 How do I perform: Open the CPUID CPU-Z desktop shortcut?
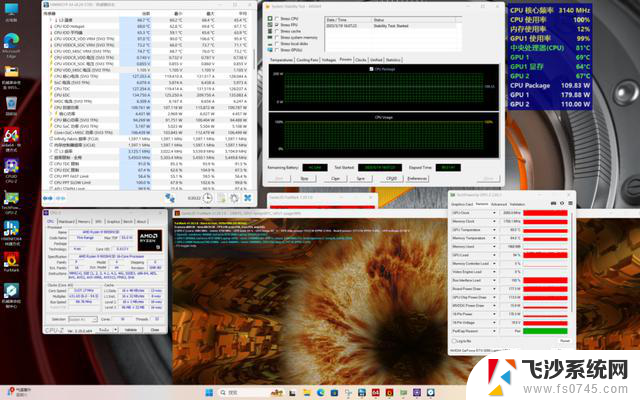coord(11,169)
